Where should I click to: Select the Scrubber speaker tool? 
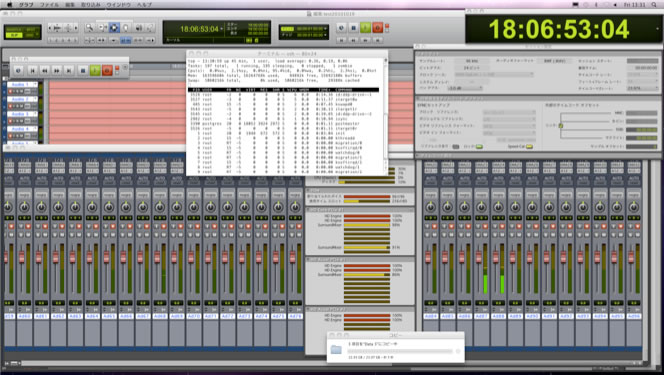click(x=138, y=28)
